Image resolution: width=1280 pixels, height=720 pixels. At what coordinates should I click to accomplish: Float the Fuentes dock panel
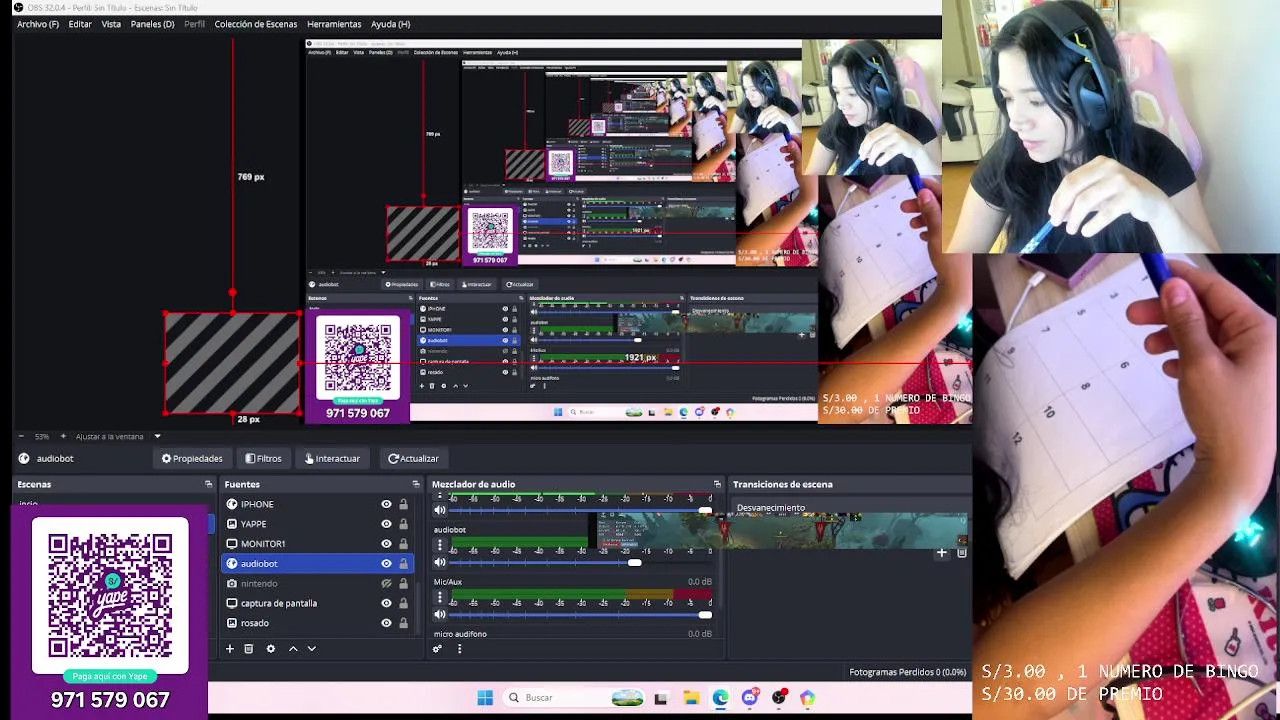pyautogui.click(x=415, y=484)
